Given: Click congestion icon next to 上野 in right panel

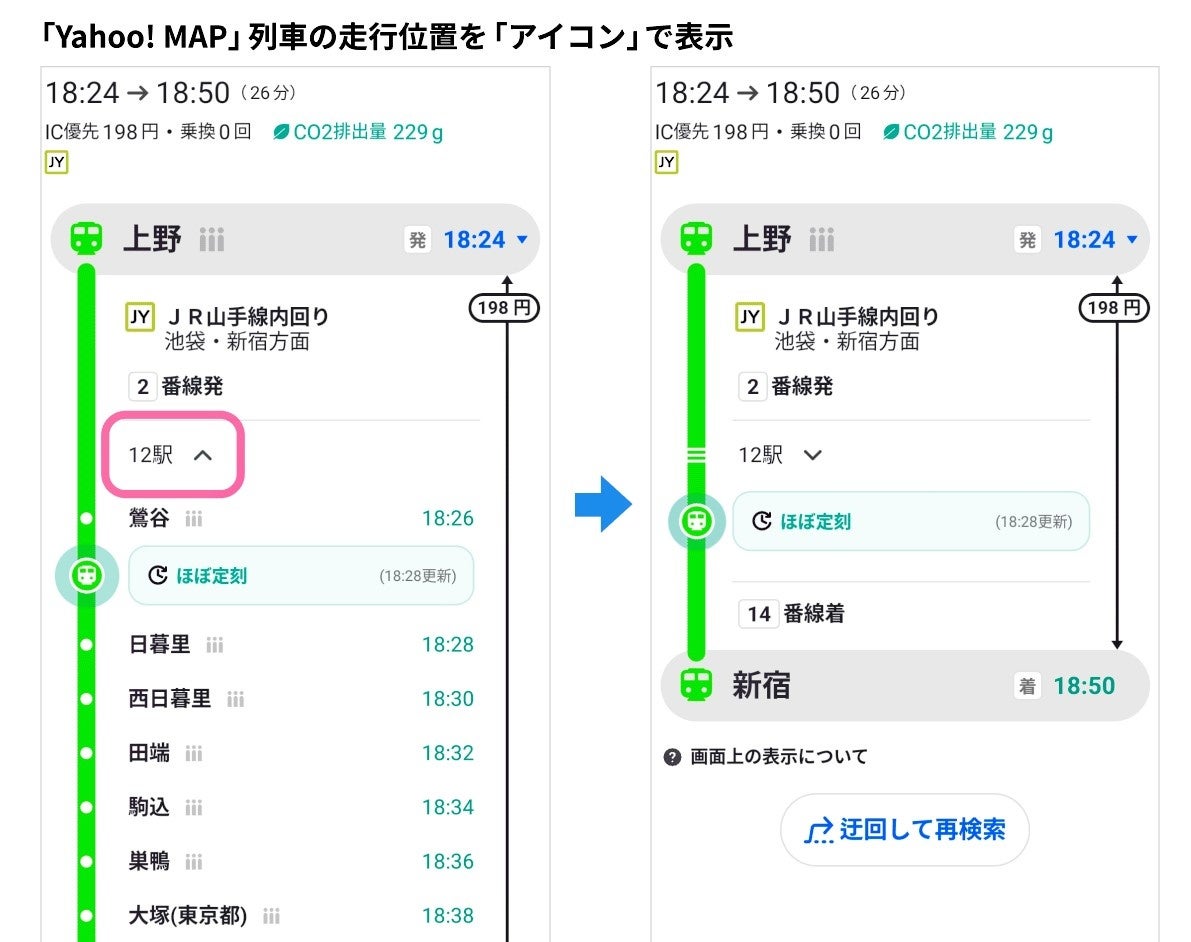Looking at the screenshot, I should (x=822, y=239).
